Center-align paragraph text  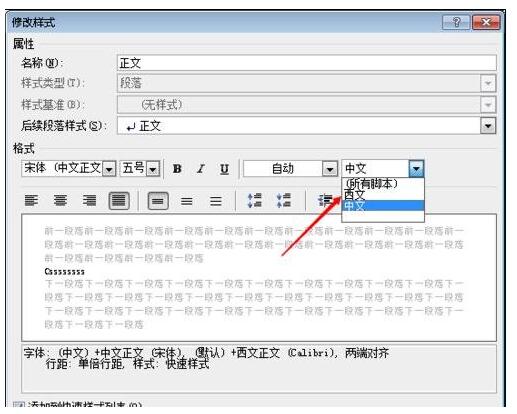[60, 201]
